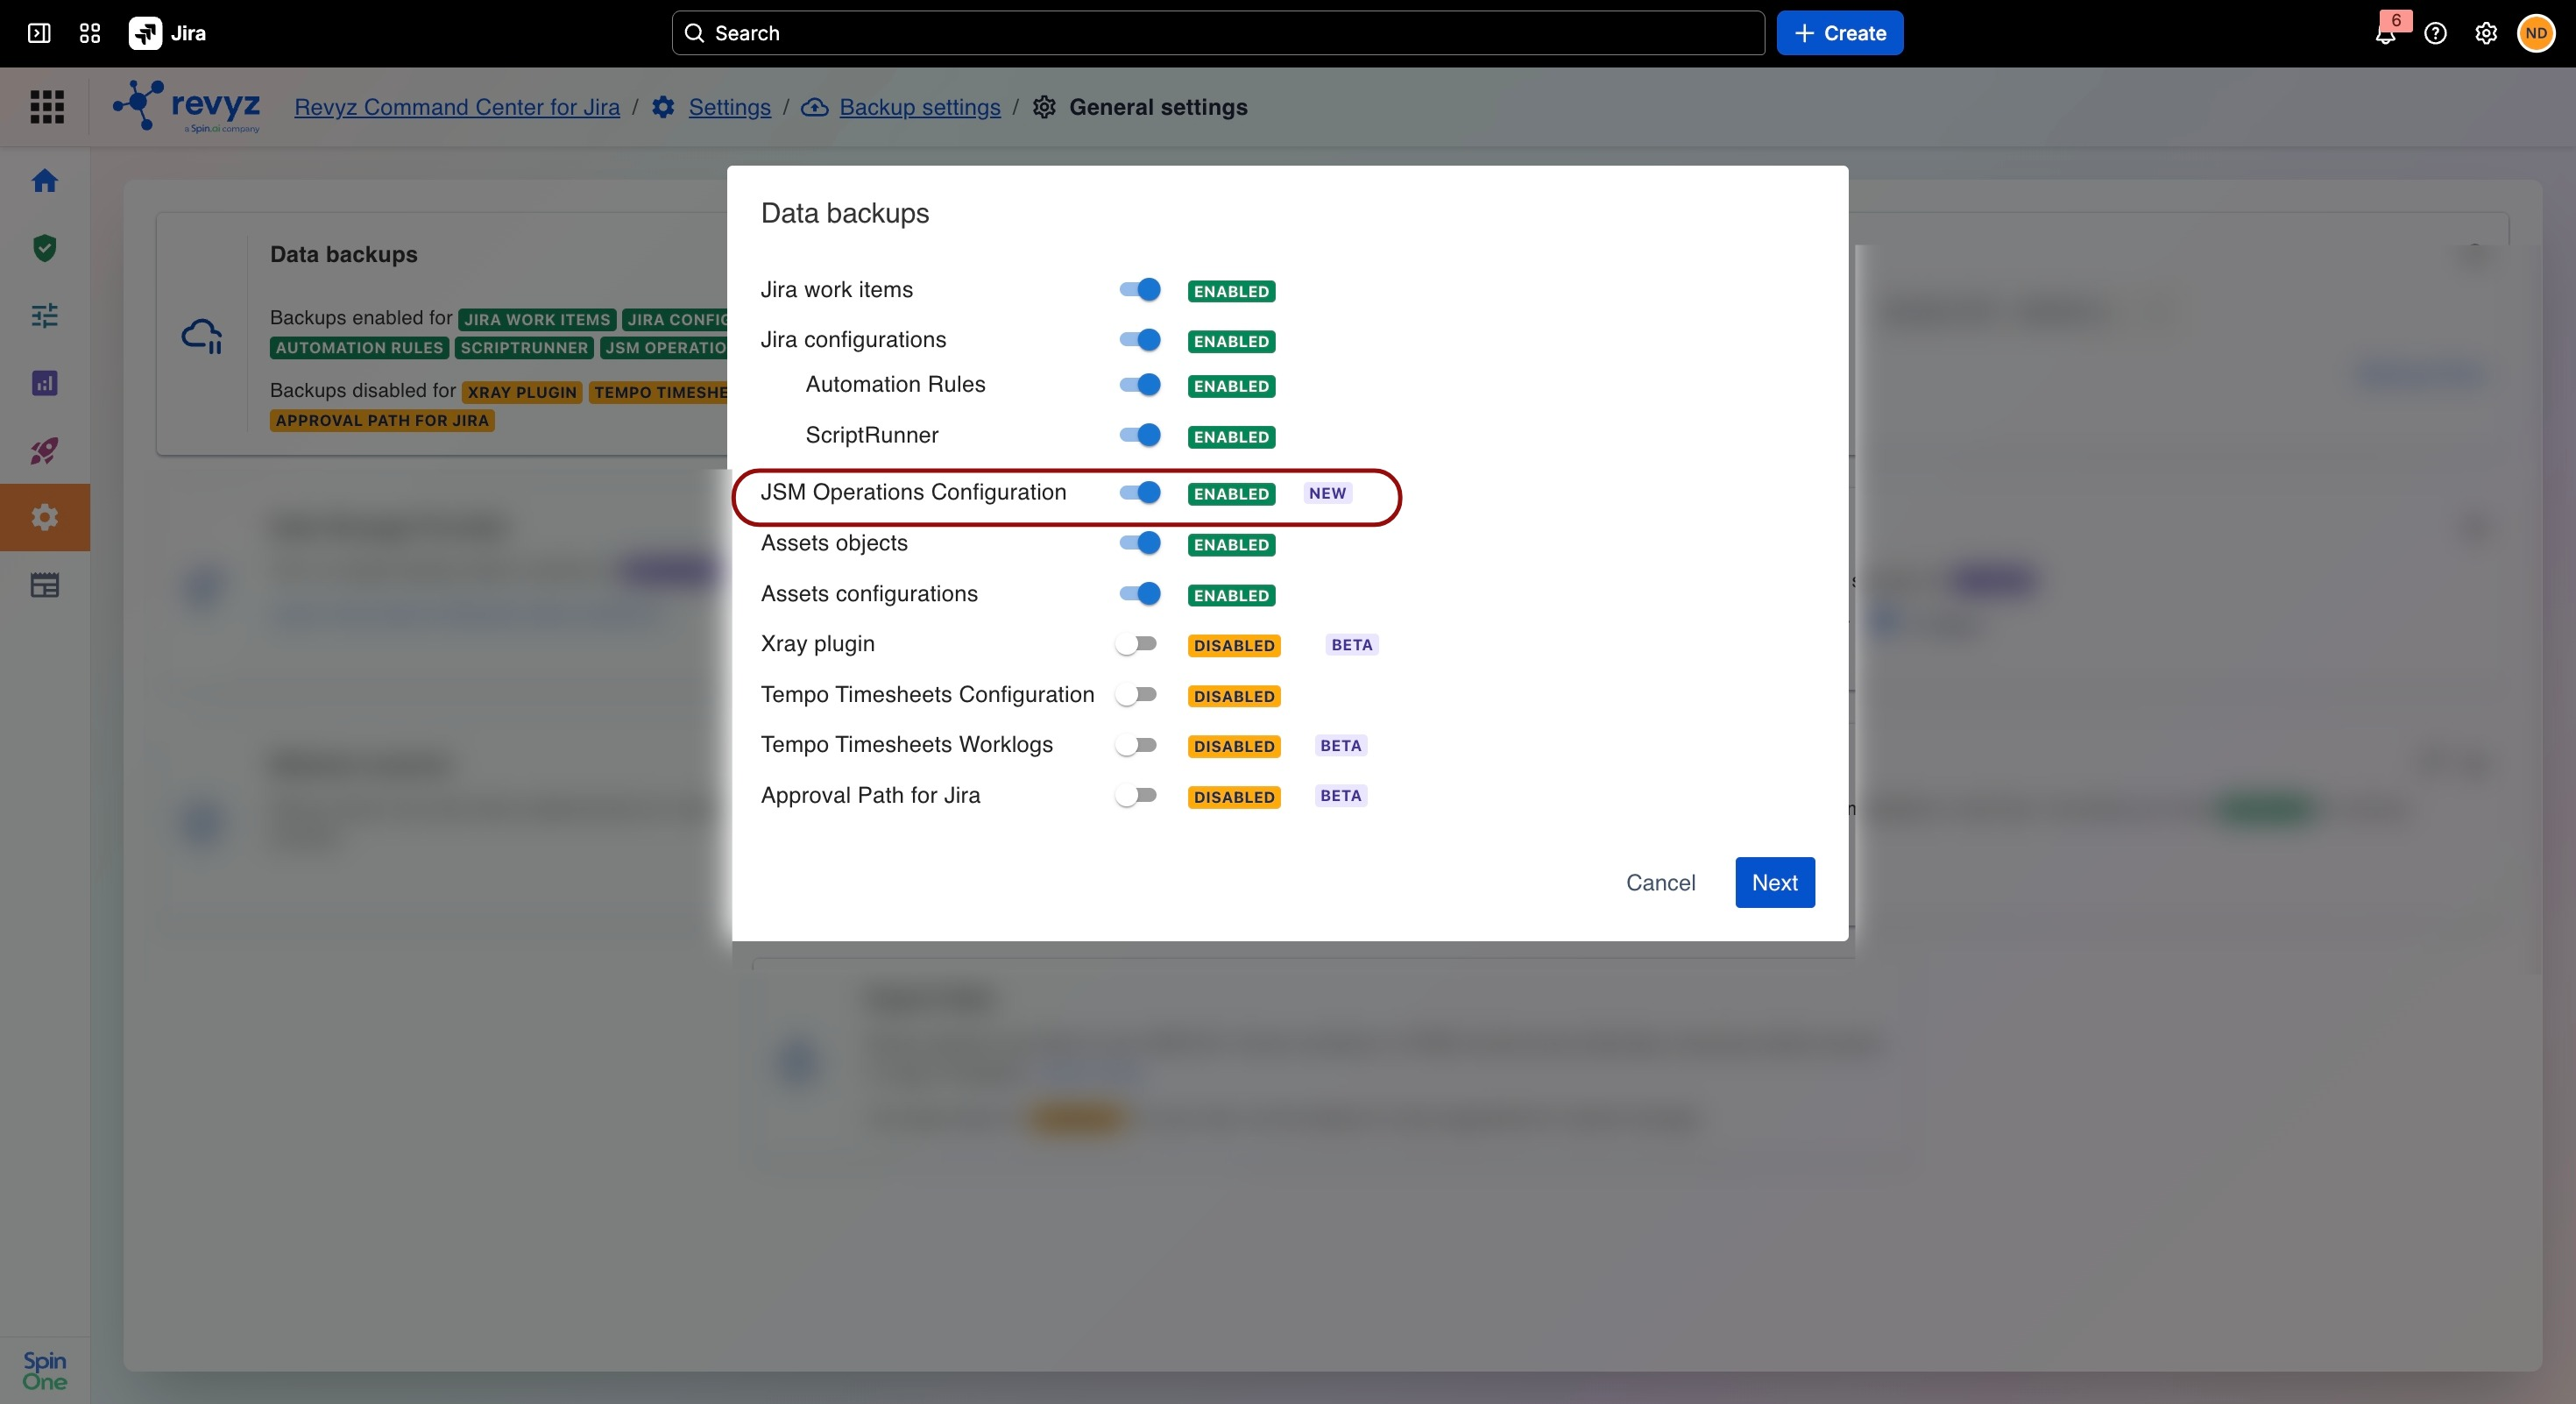Viewport: 2576px width, 1404px height.
Task: Click the SCRIPTRUNNER tag
Action: (x=524, y=348)
